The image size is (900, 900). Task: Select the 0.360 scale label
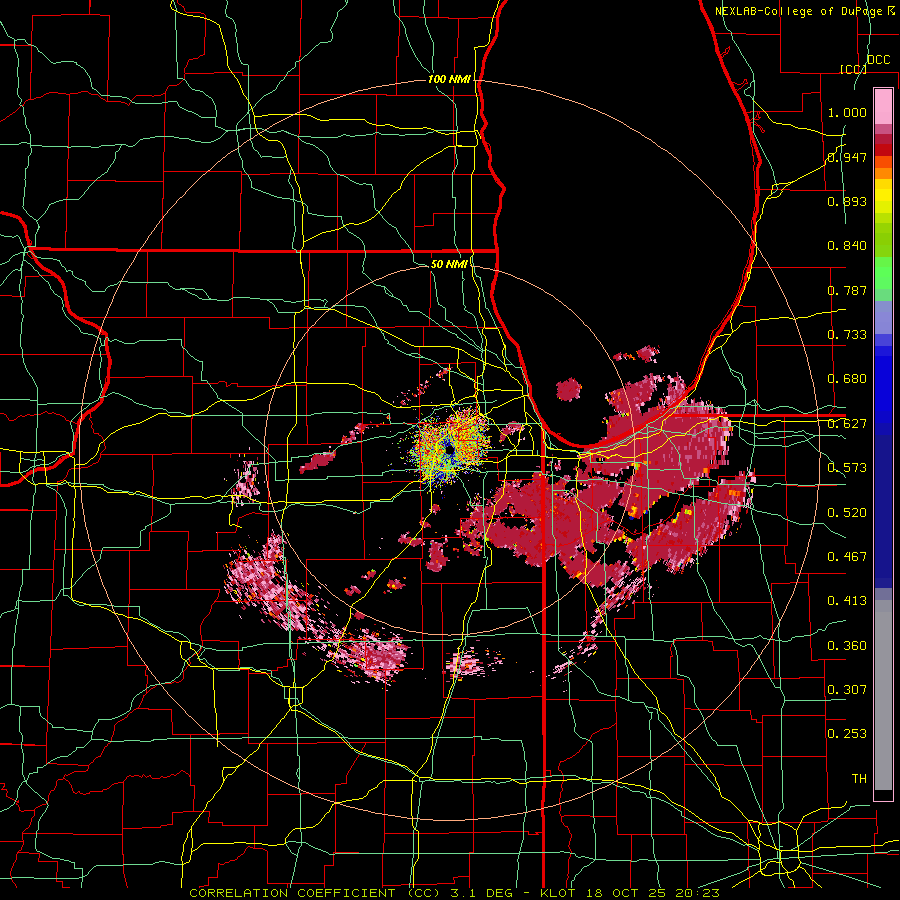(847, 646)
